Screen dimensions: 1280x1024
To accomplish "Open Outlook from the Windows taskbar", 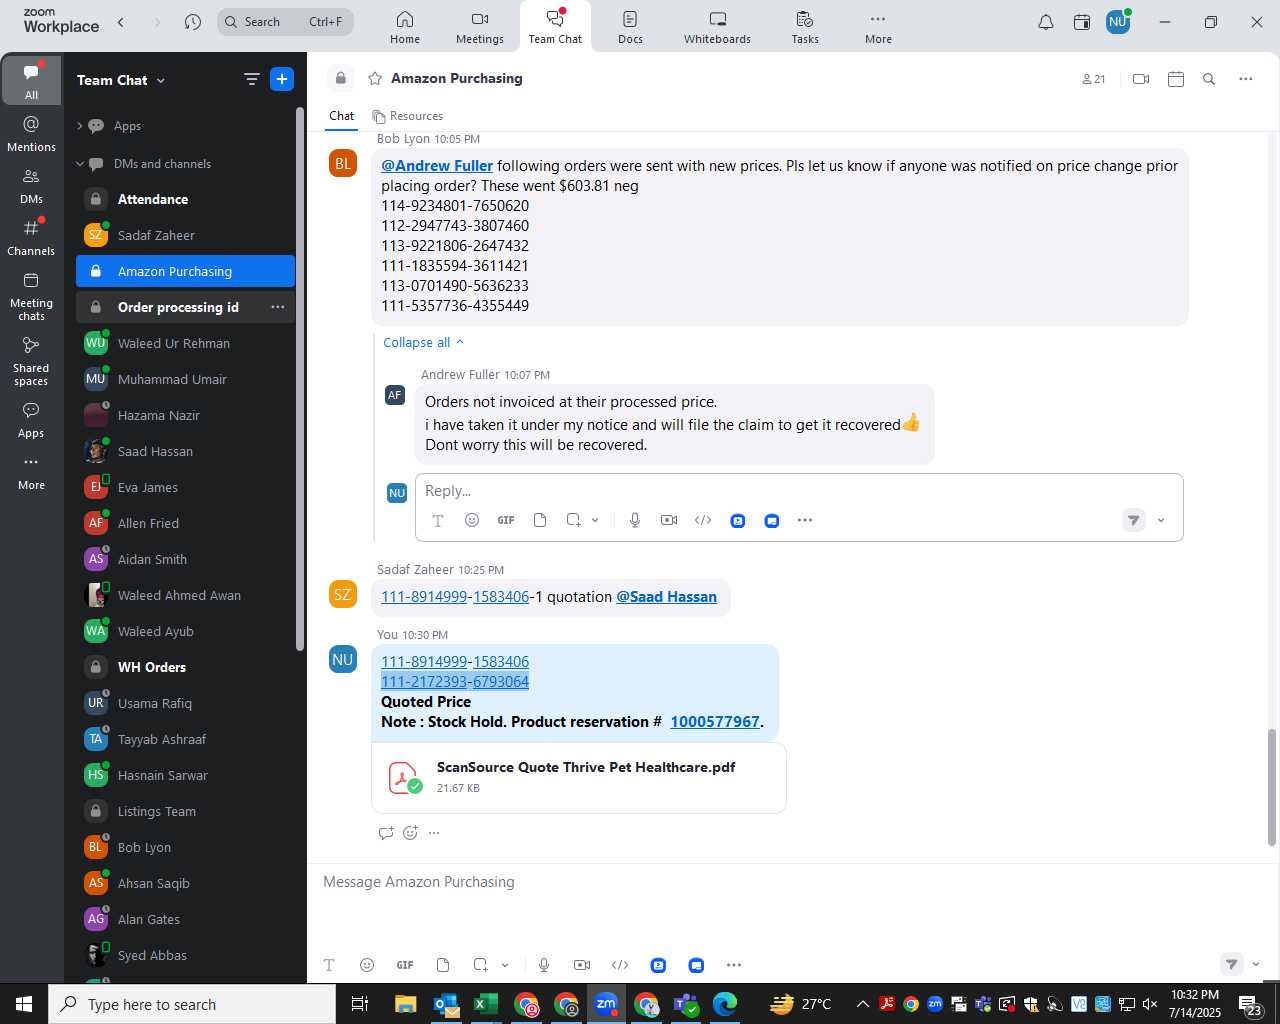I will 446,1004.
